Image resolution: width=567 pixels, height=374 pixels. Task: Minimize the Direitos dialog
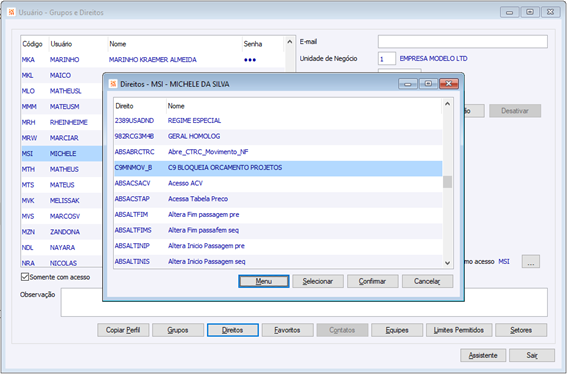[x=408, y=84]
